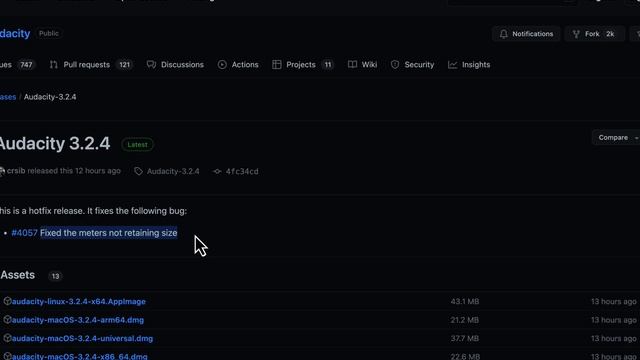Click package icon for linux AppImage asset
Screen dimensions: 640x360
tap(7, 301)
